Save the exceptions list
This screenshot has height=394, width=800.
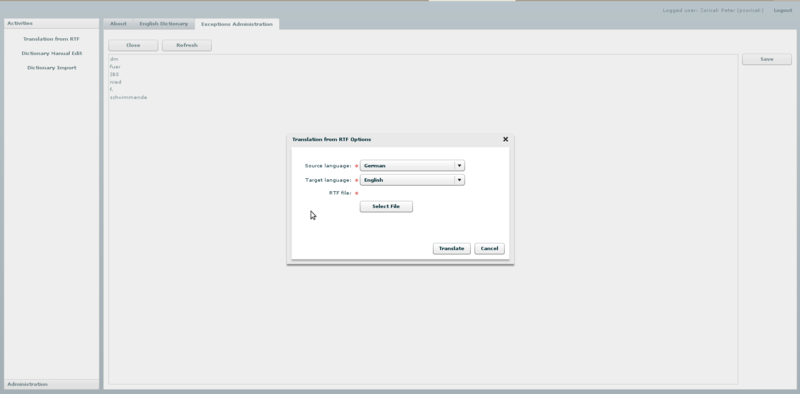coord(767,59)
